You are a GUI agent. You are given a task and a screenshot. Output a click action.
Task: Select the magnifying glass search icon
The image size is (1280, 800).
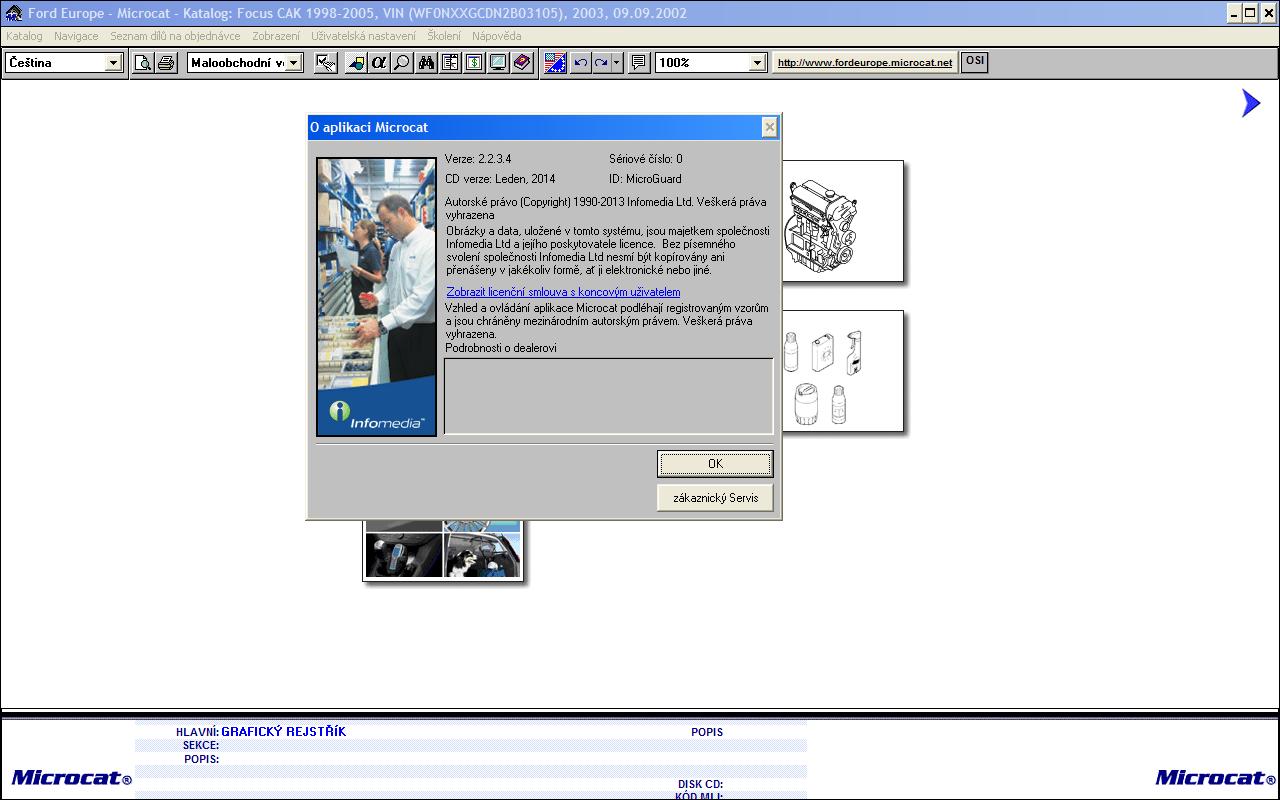[401, 63]
